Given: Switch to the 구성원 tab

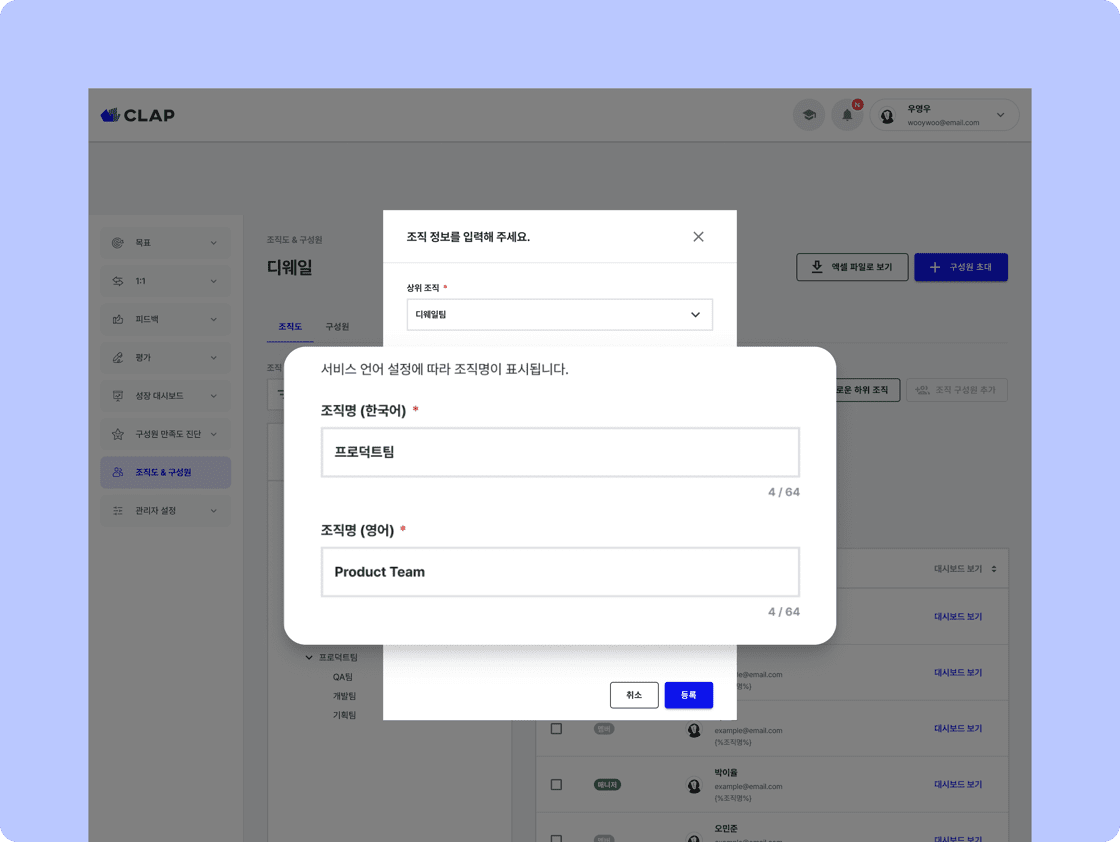Looking at the screenshot, I should [337, 326].
